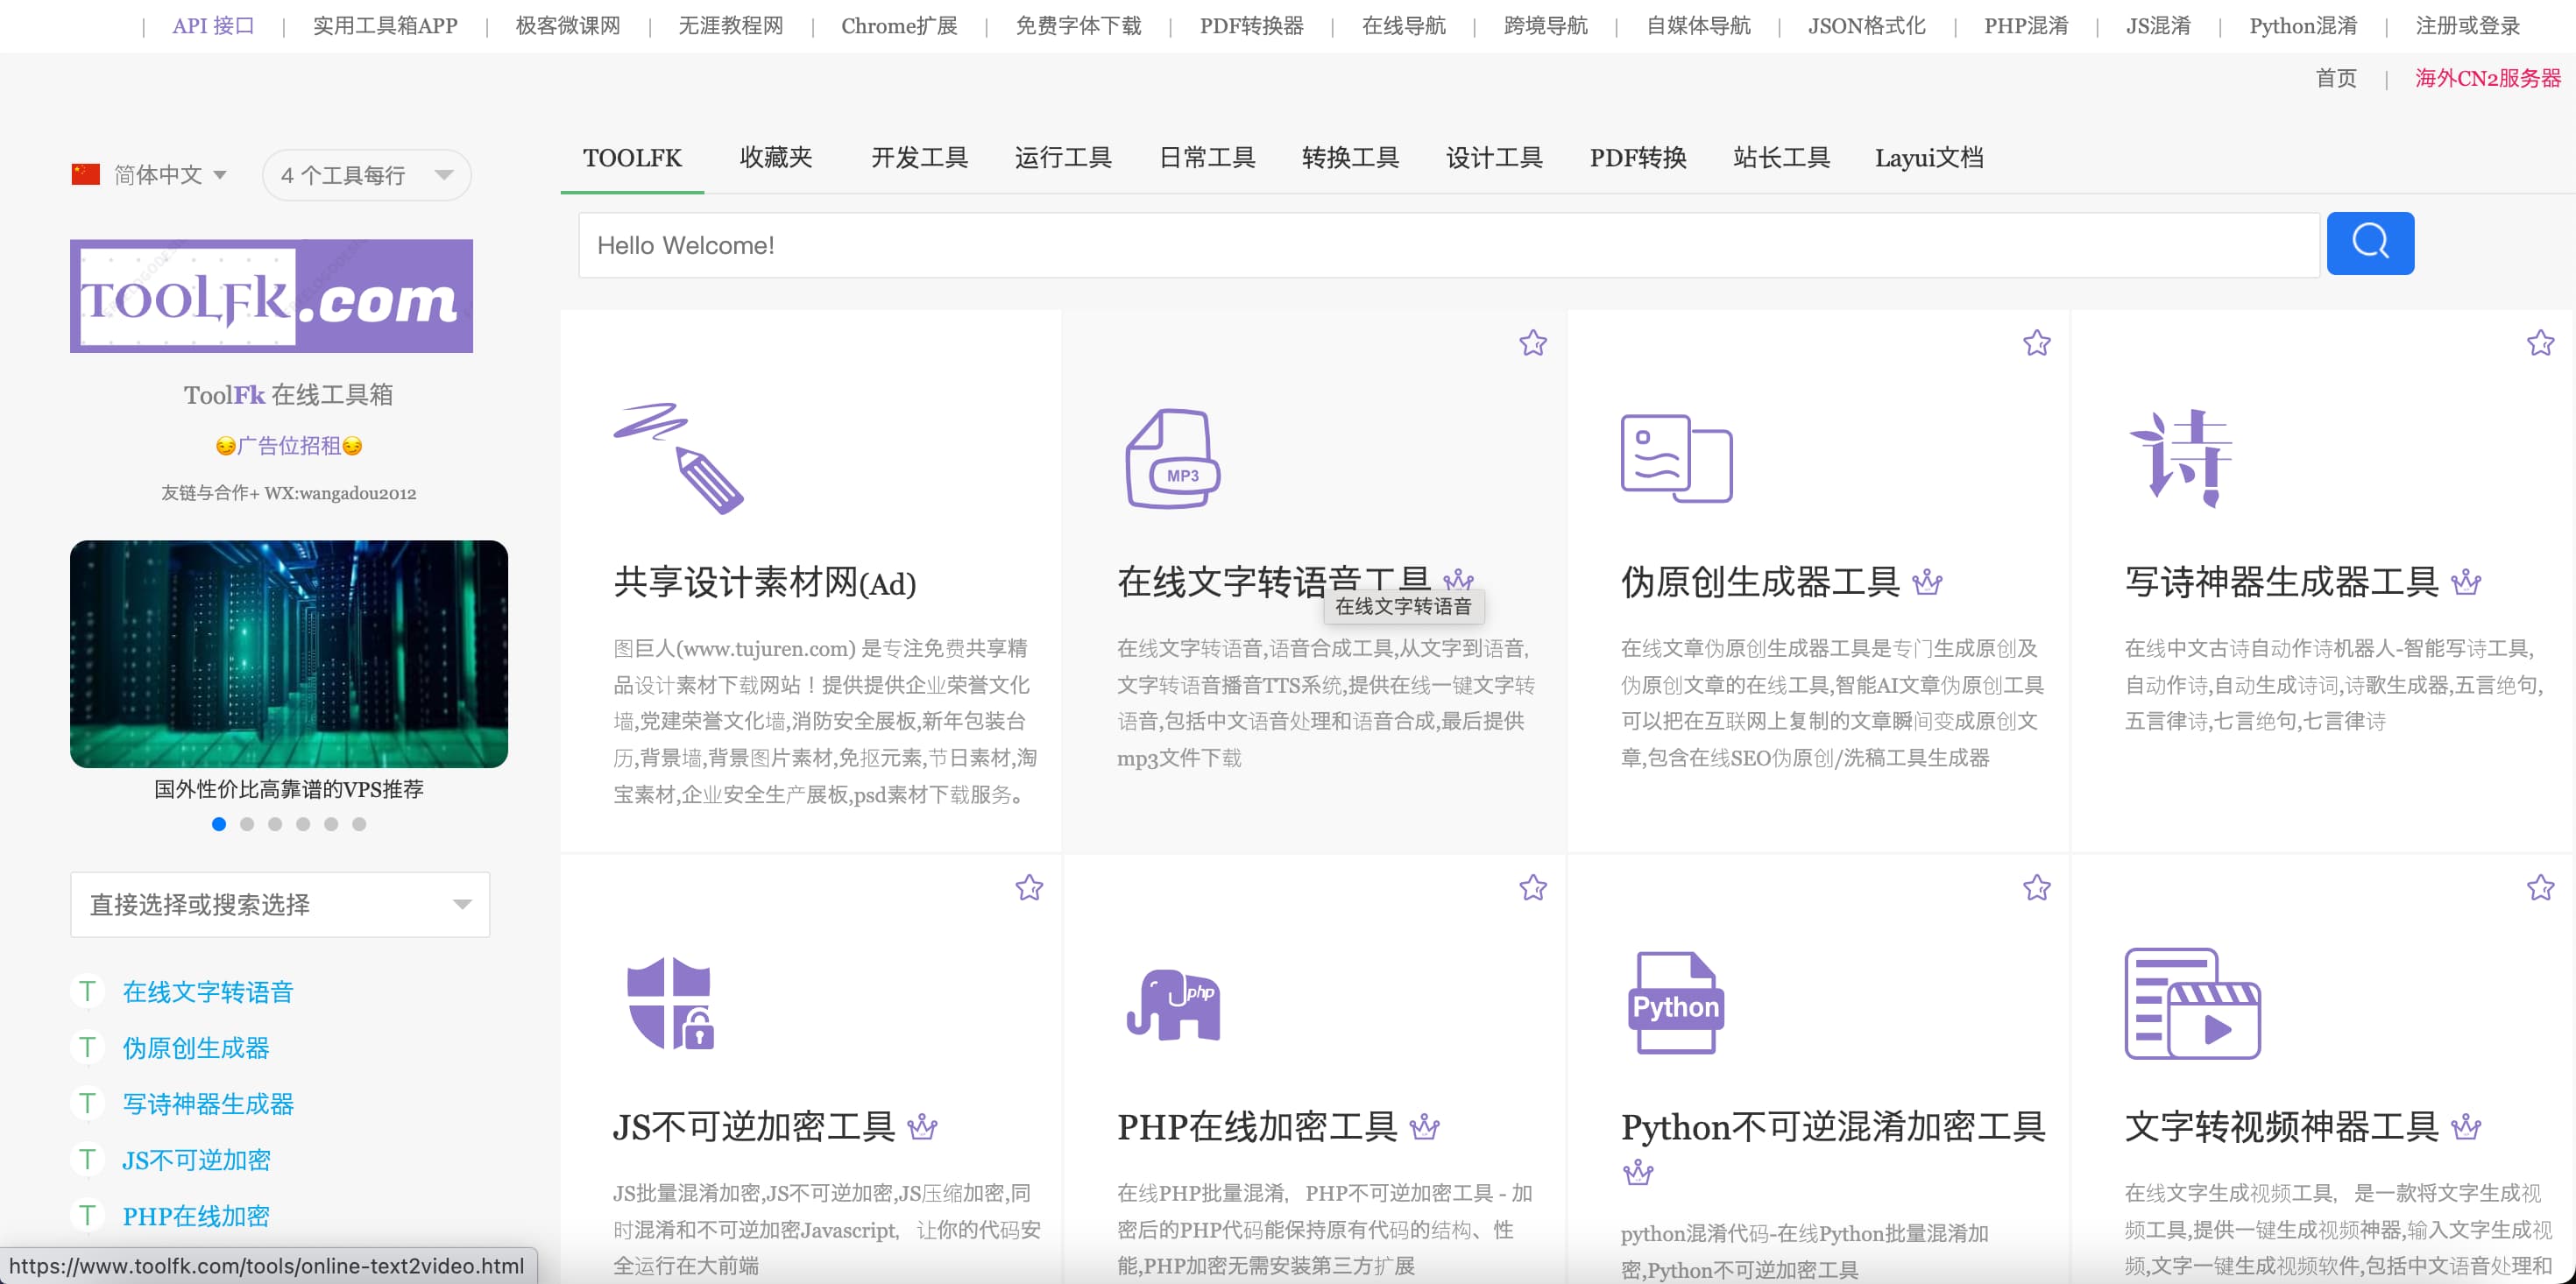2576x1284 pixels.
Task: Click the T icon beside 在线文字转语音
Action: click(87, 991)
